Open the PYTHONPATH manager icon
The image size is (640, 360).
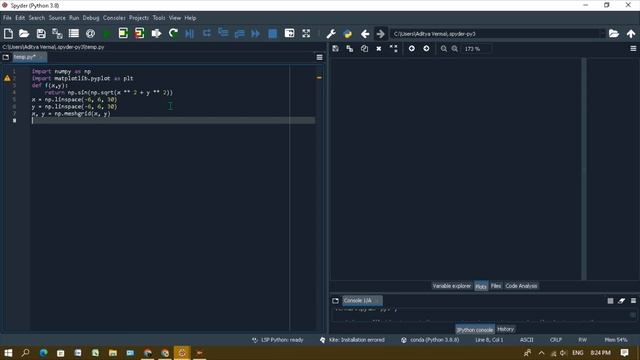coord(348,33)
